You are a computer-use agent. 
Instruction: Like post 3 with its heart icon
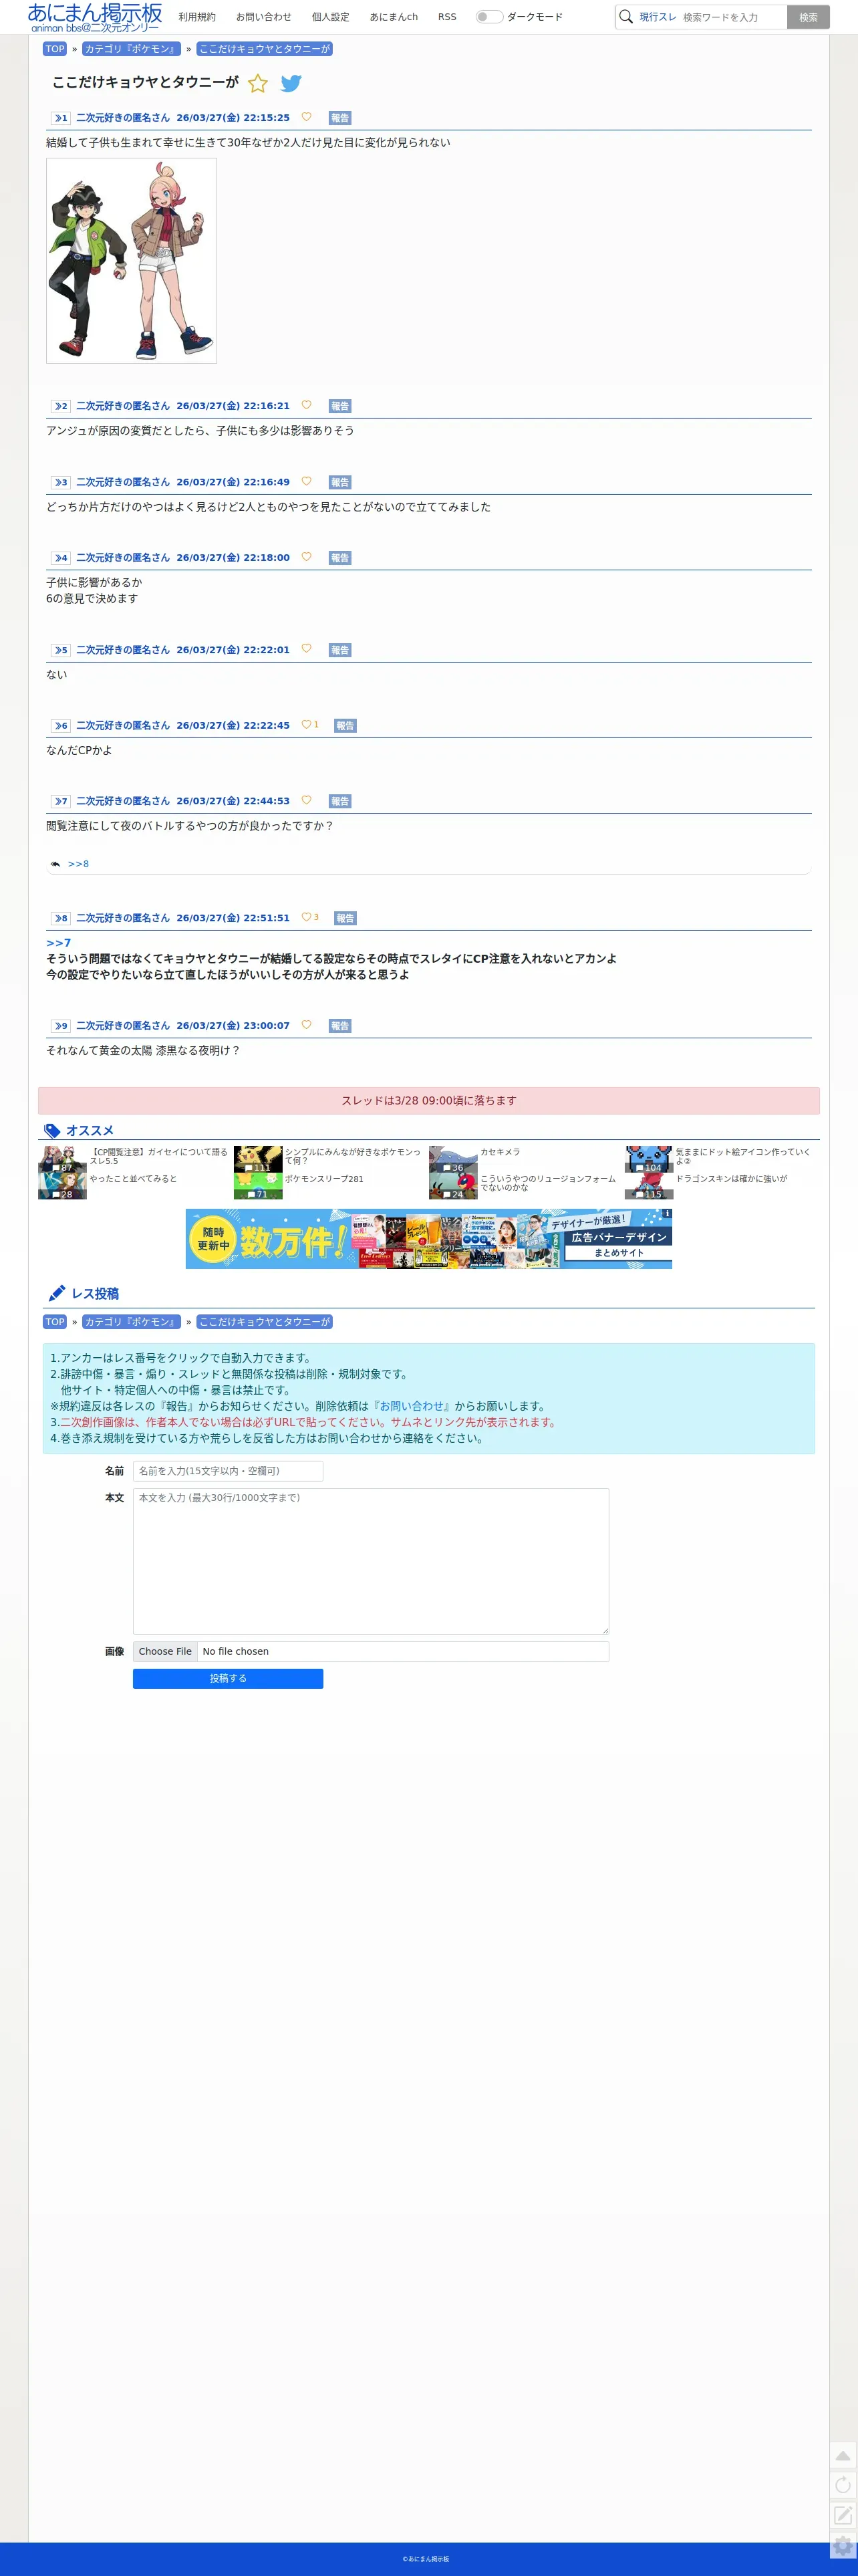click(x=306, y=481)
